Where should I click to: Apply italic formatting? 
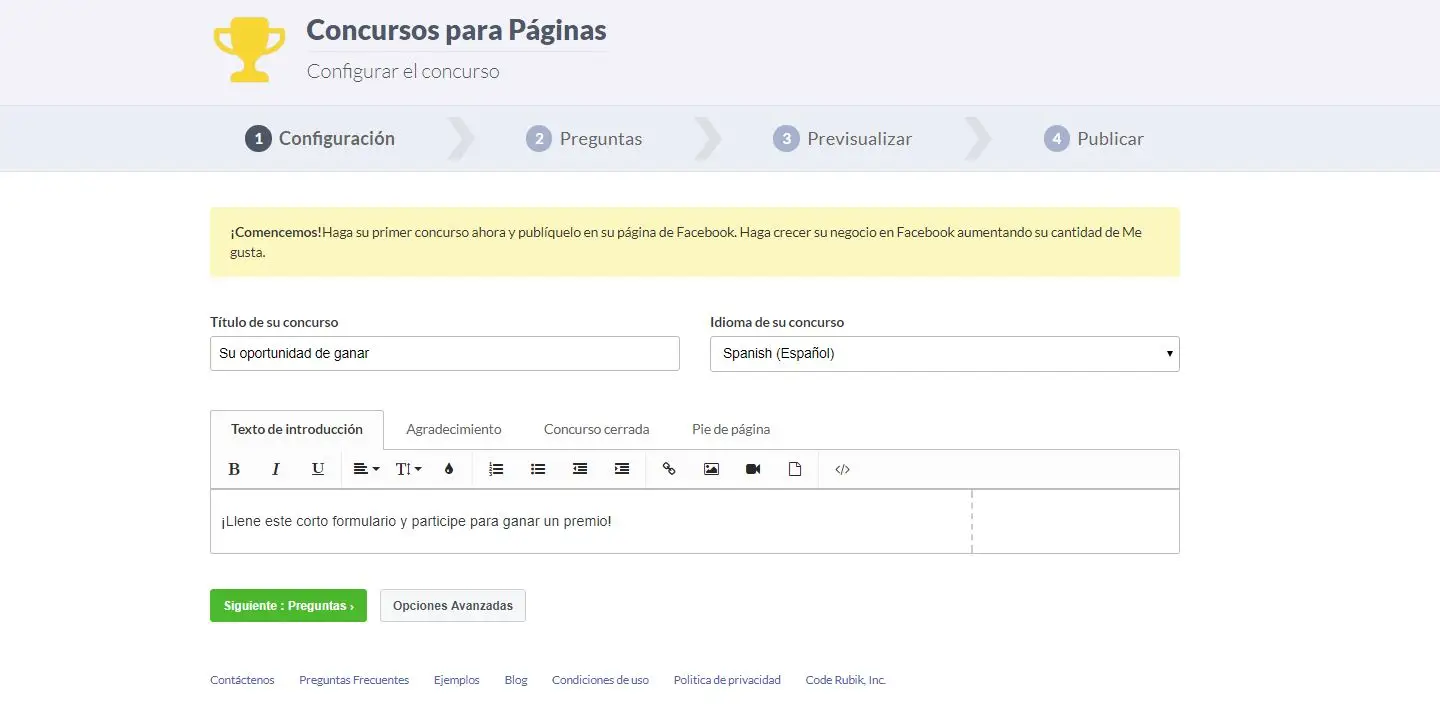[276, 469]
